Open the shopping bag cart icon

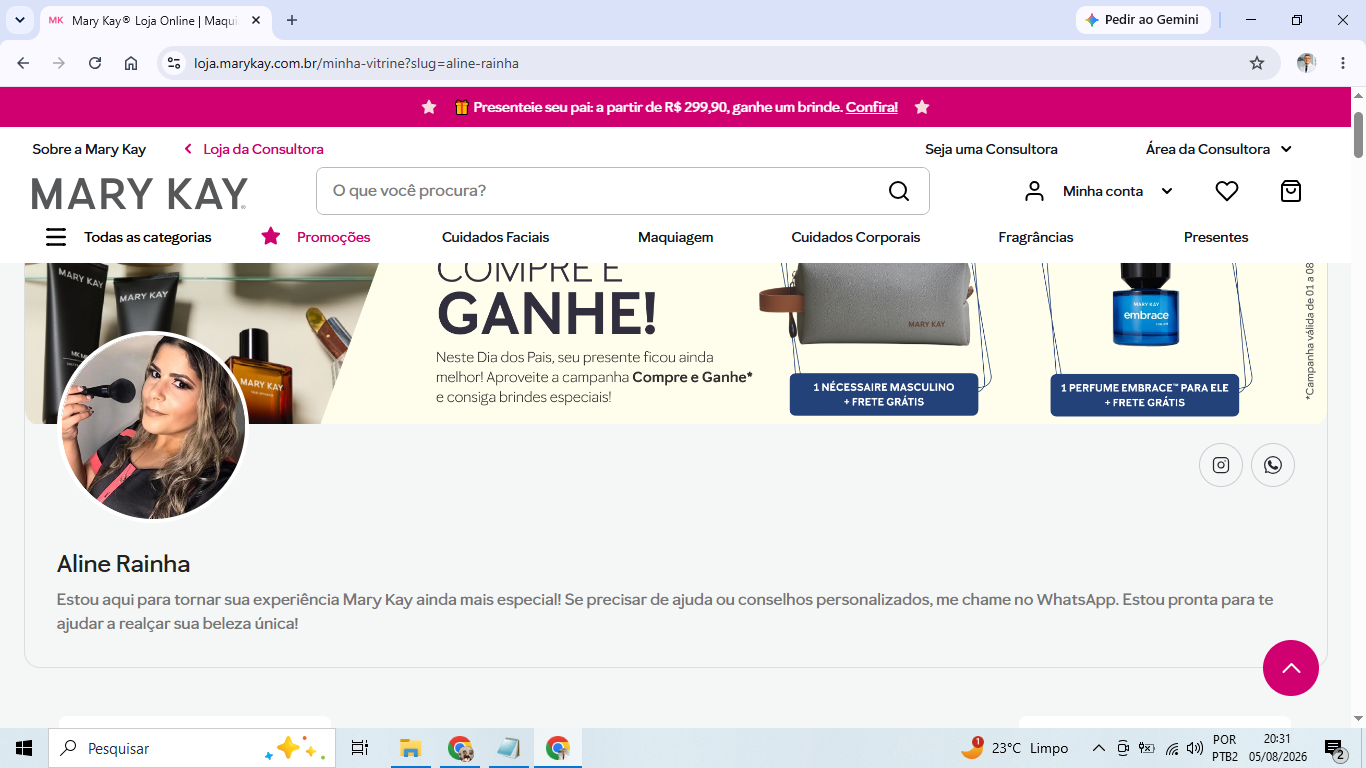(1291, 191)
